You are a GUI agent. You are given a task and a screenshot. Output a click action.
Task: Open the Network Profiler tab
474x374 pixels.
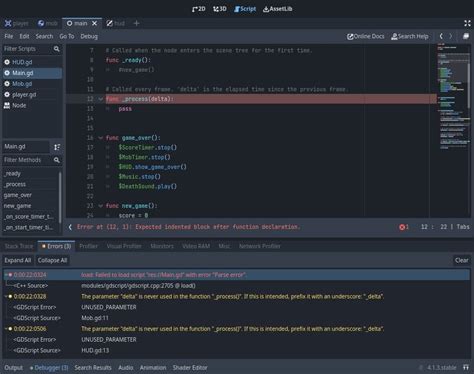260,246
